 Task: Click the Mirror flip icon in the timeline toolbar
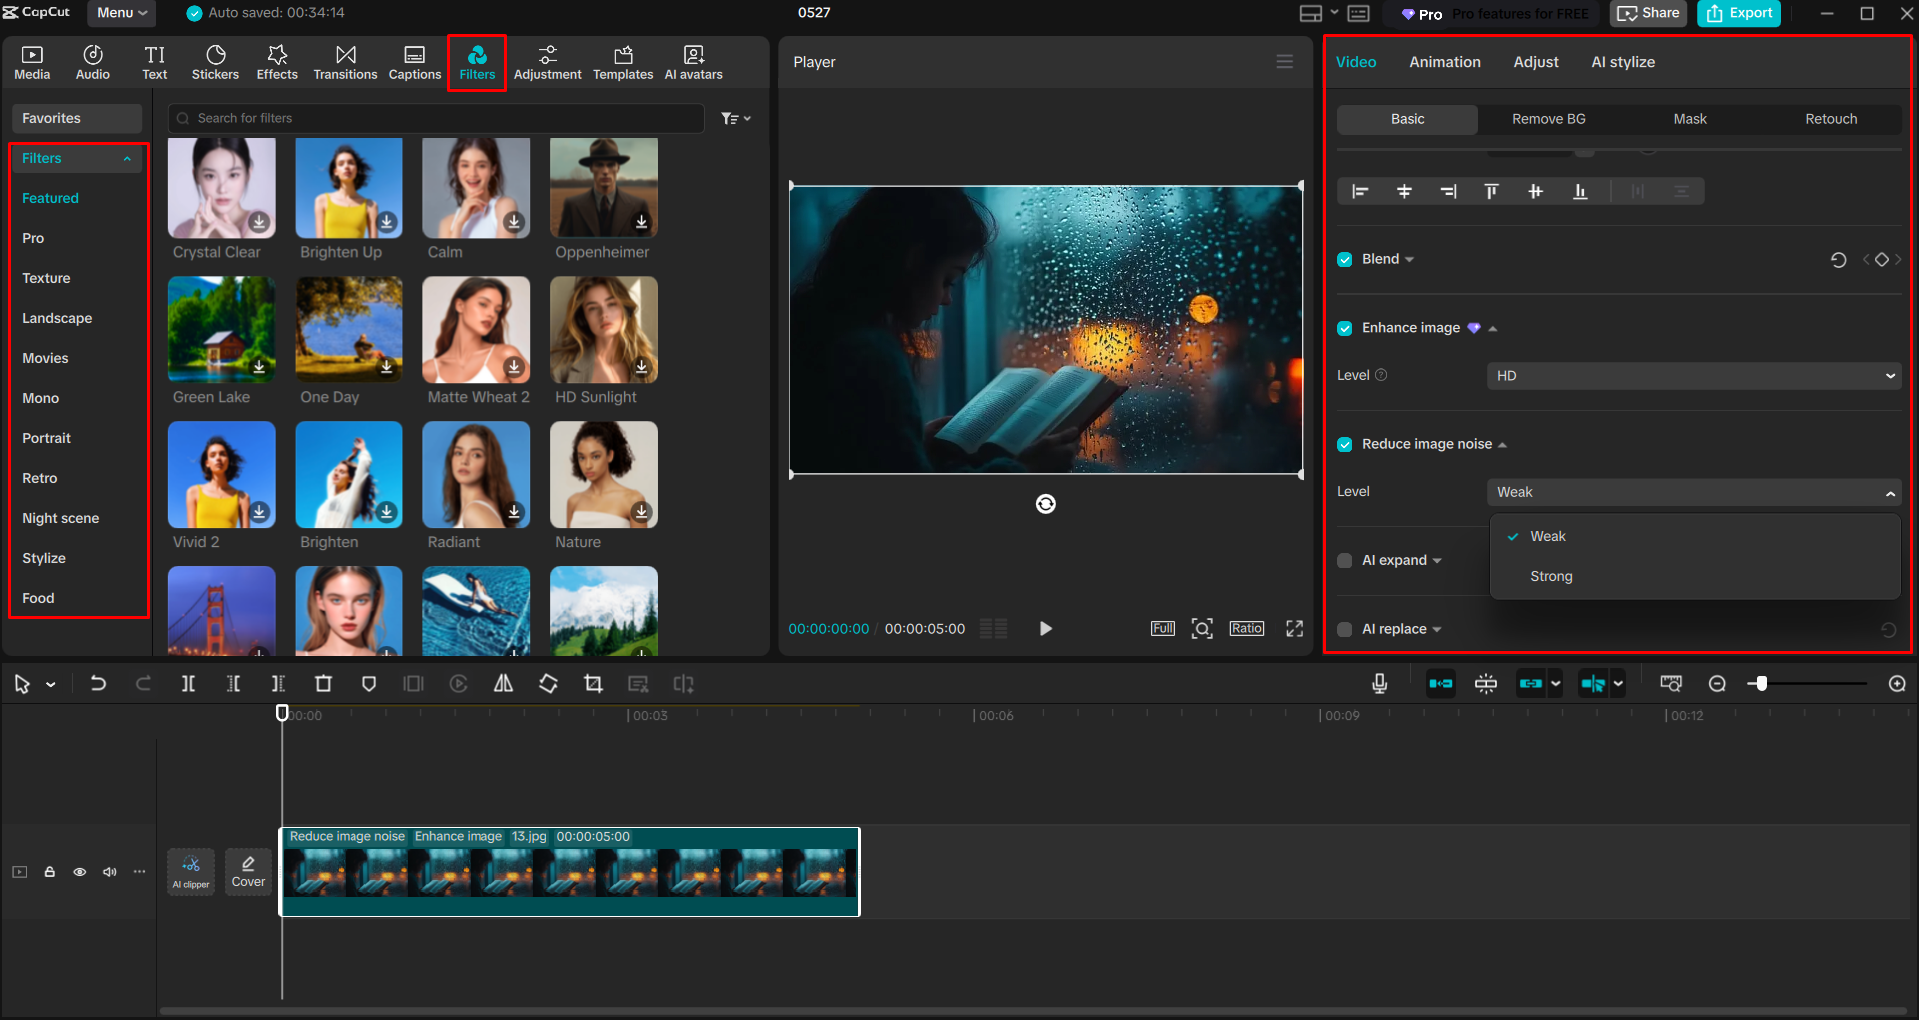coord(503,683)
